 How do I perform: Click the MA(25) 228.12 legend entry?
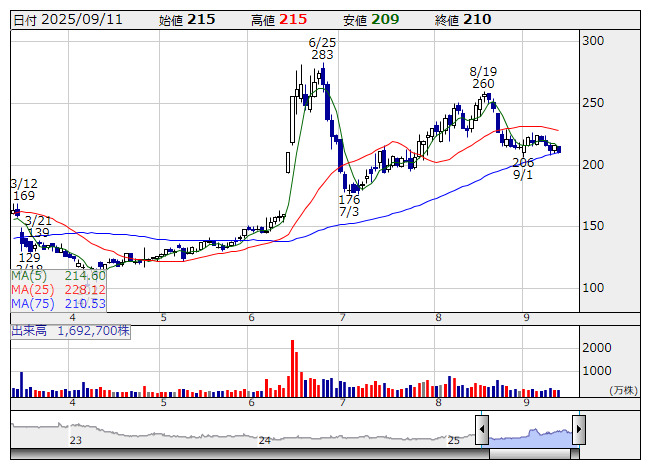click(x=58, y=289)
